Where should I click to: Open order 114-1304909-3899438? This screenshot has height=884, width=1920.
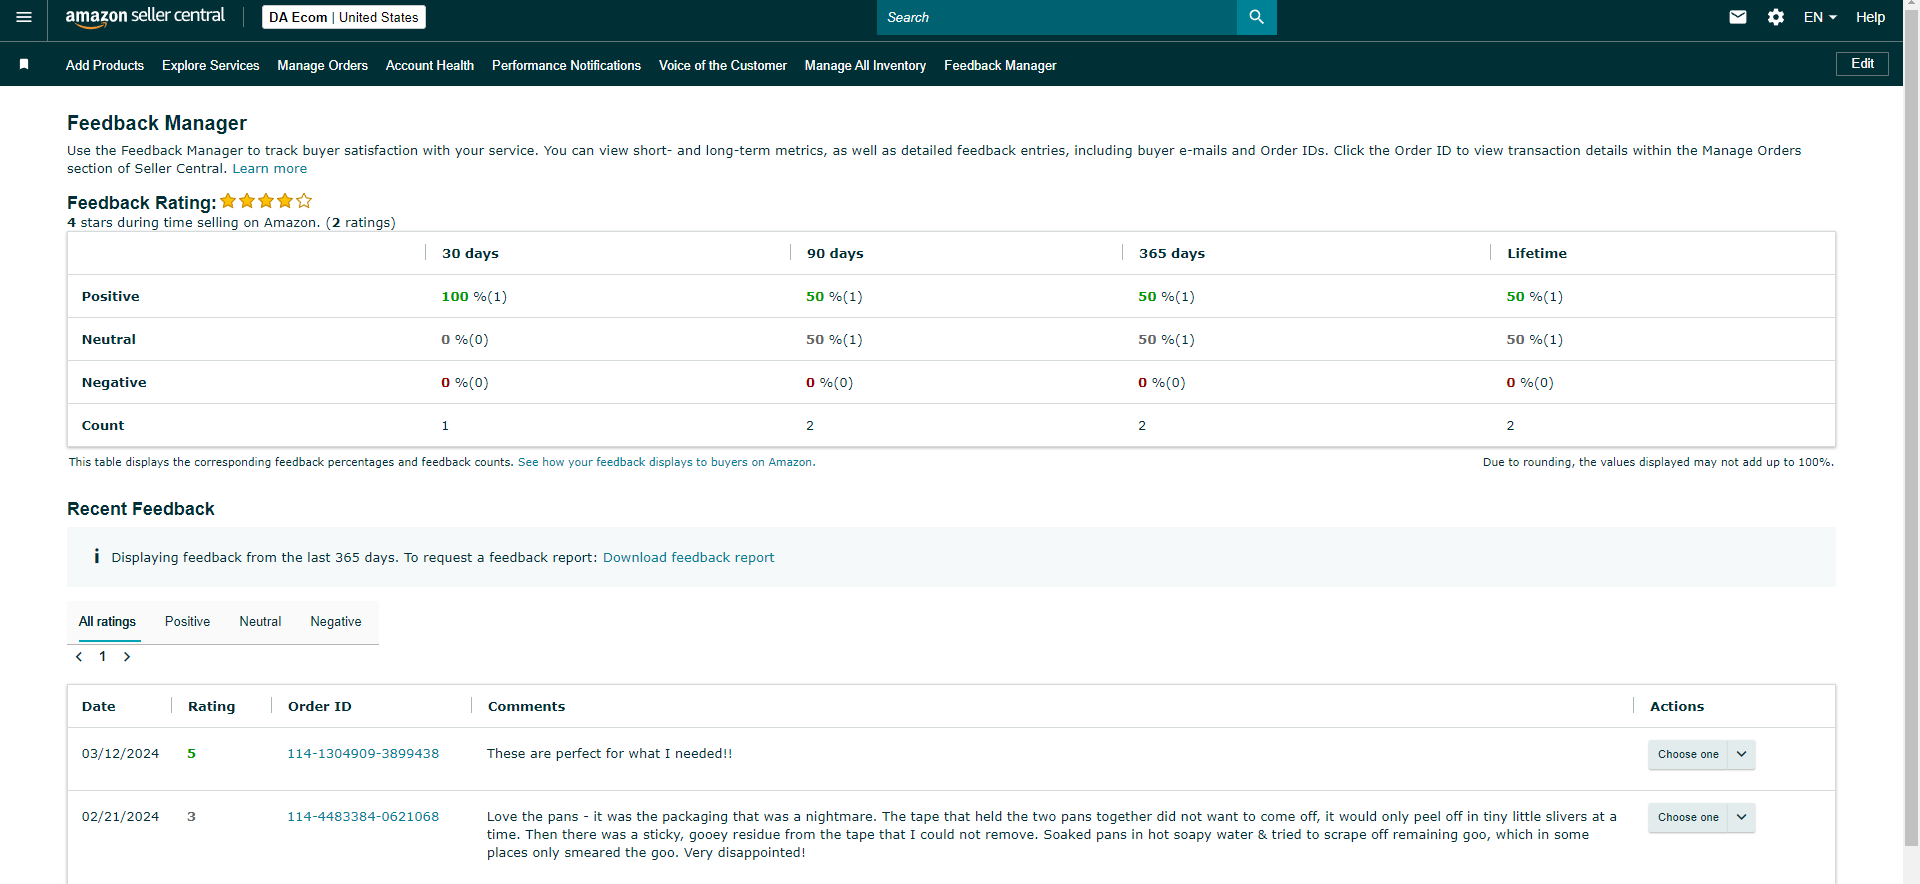(x=363, y=753)
